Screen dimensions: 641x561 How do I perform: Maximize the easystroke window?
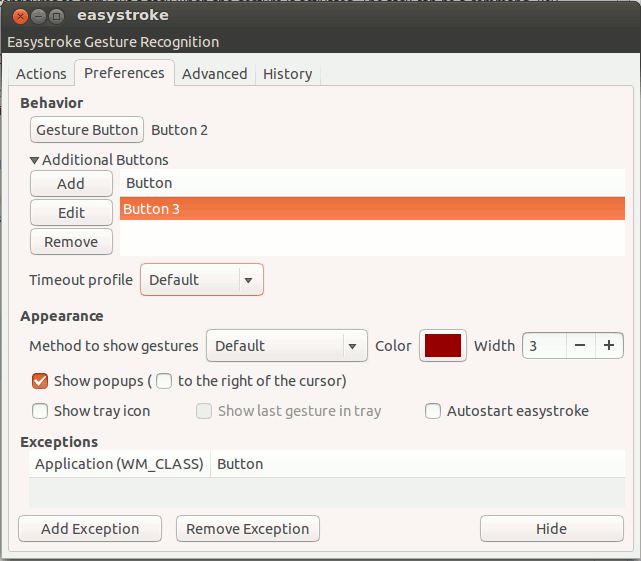pos(56,16)
